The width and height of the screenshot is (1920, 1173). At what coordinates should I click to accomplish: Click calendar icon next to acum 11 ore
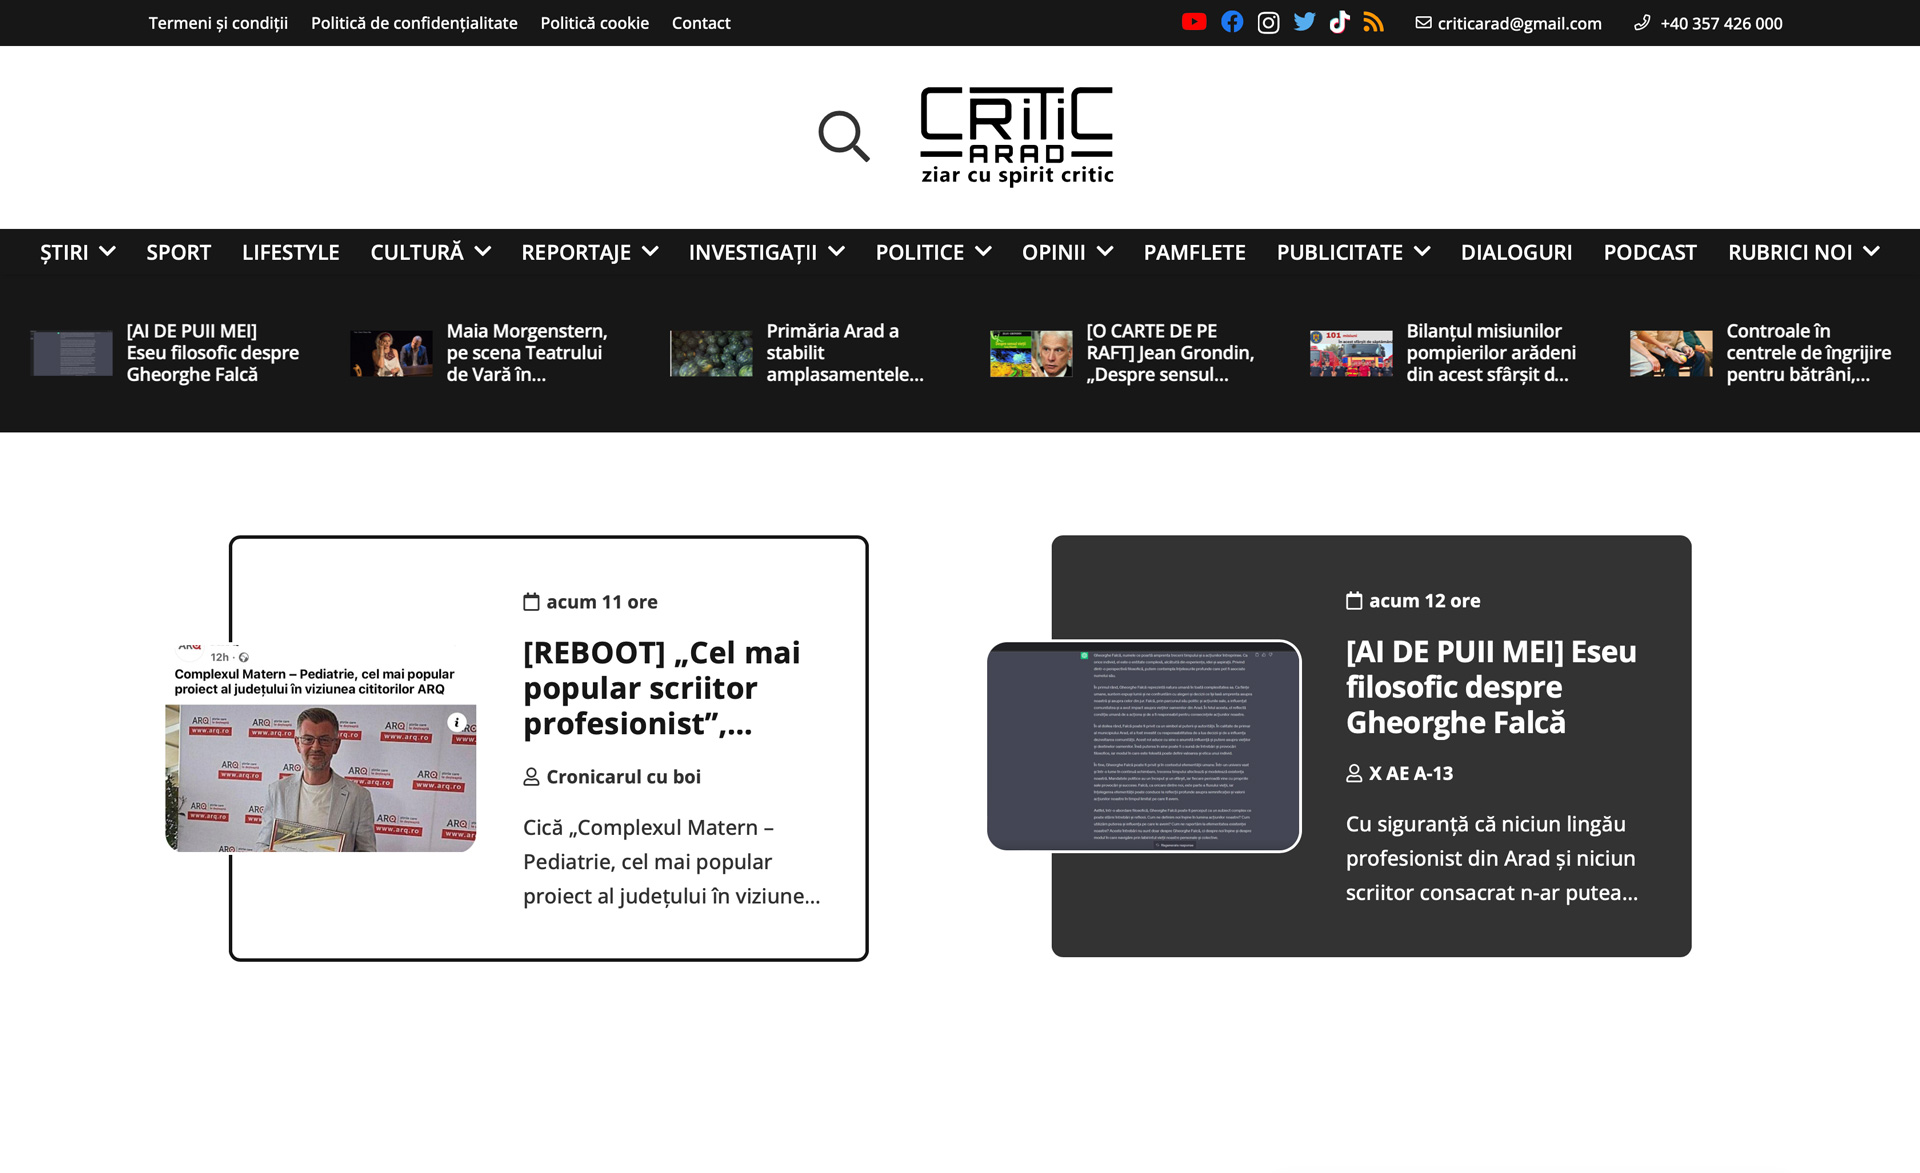coord(531,602)
